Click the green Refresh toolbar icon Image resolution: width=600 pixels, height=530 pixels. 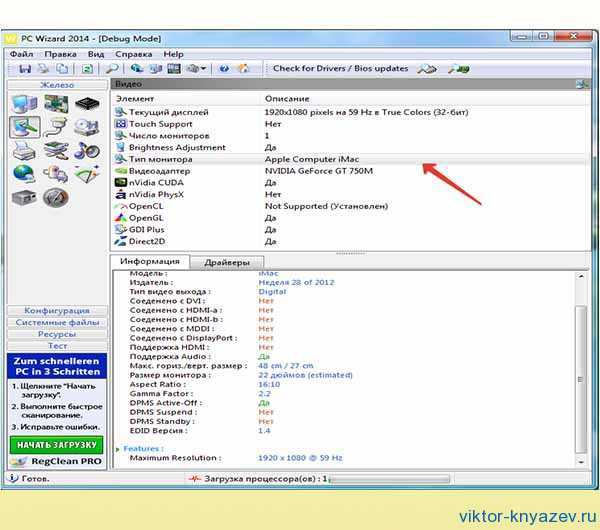87,69
